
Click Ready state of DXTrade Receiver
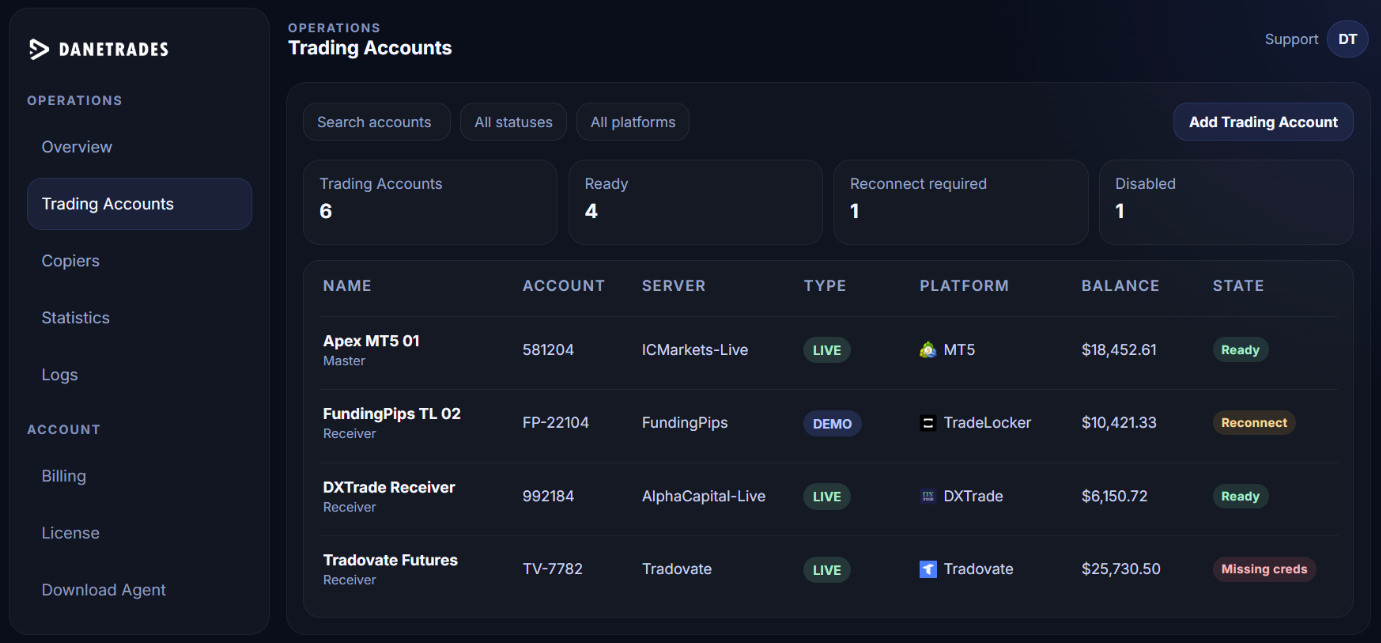pos(1240,496)
